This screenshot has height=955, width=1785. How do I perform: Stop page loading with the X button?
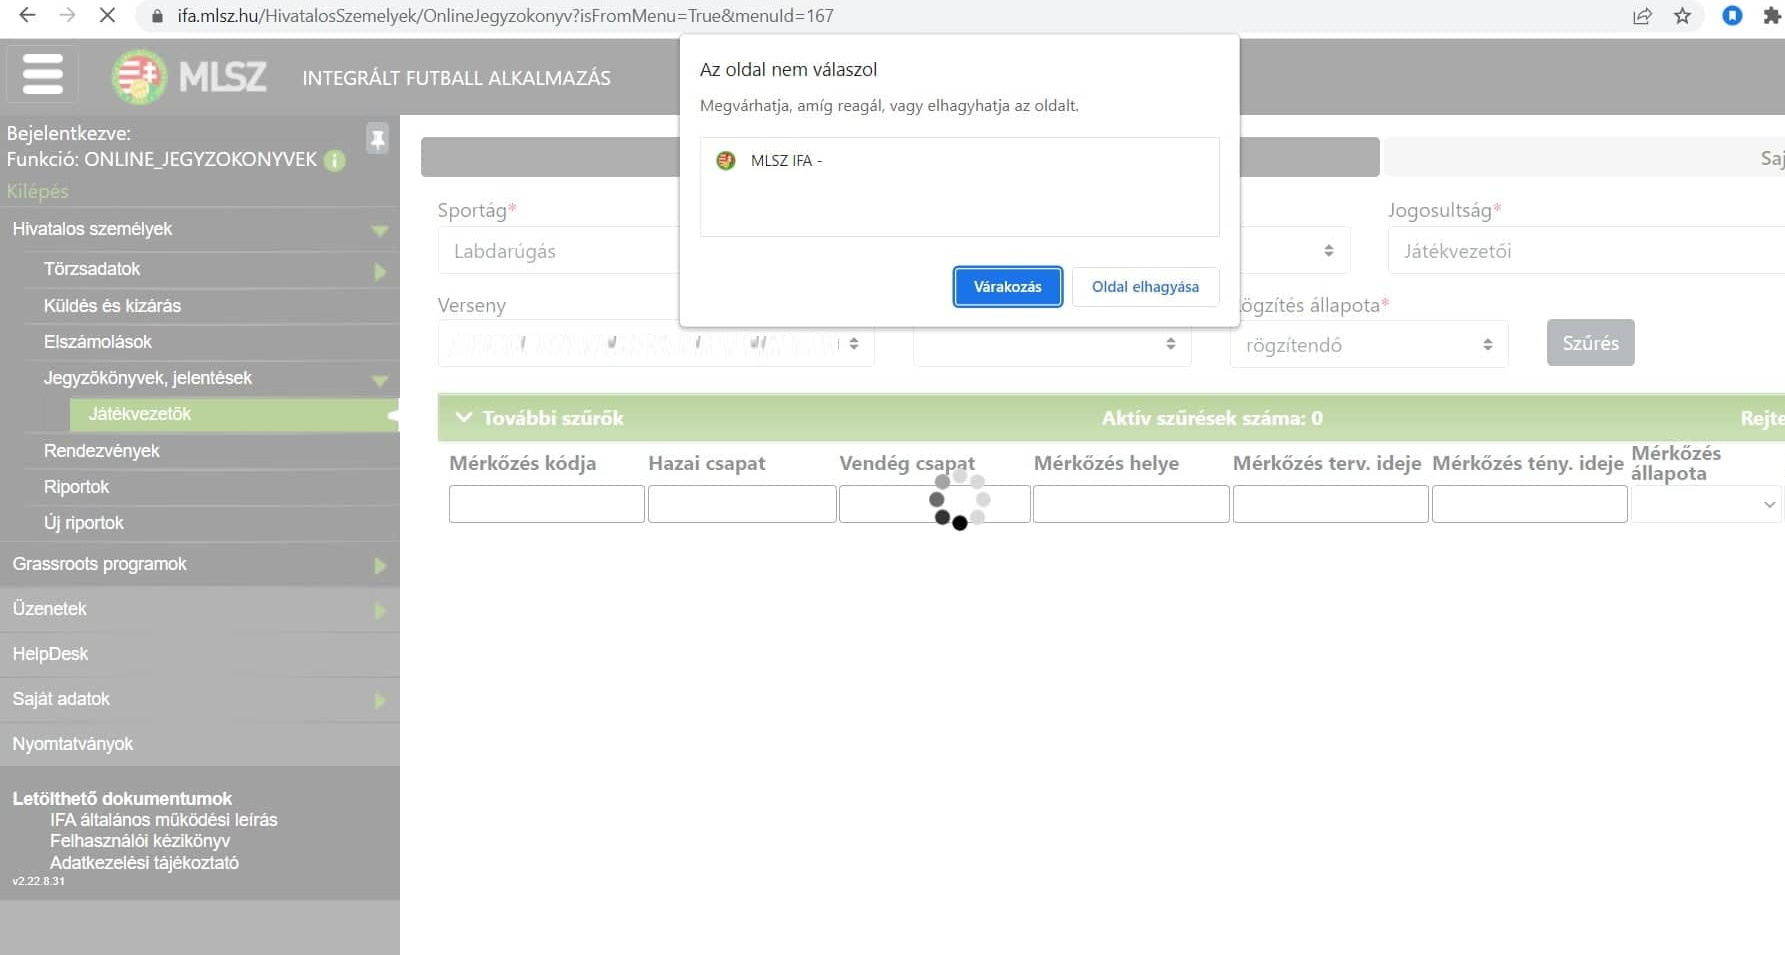pos(107,15)
